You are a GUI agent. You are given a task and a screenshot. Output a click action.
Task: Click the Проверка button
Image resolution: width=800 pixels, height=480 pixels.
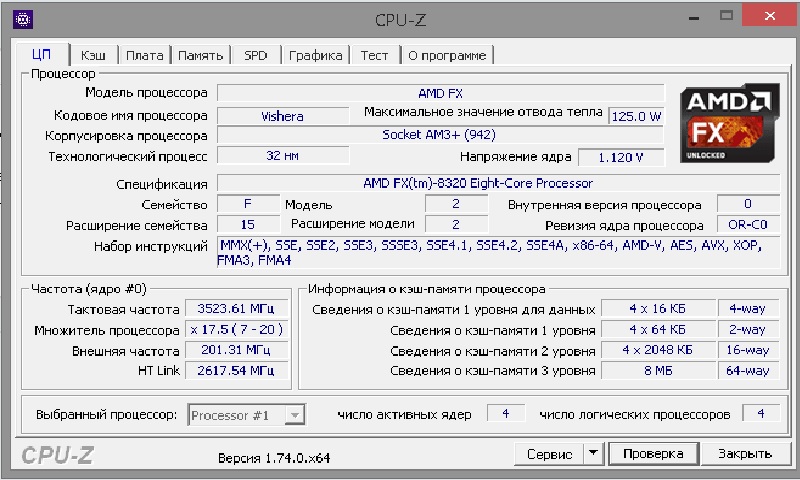point(653,453)
